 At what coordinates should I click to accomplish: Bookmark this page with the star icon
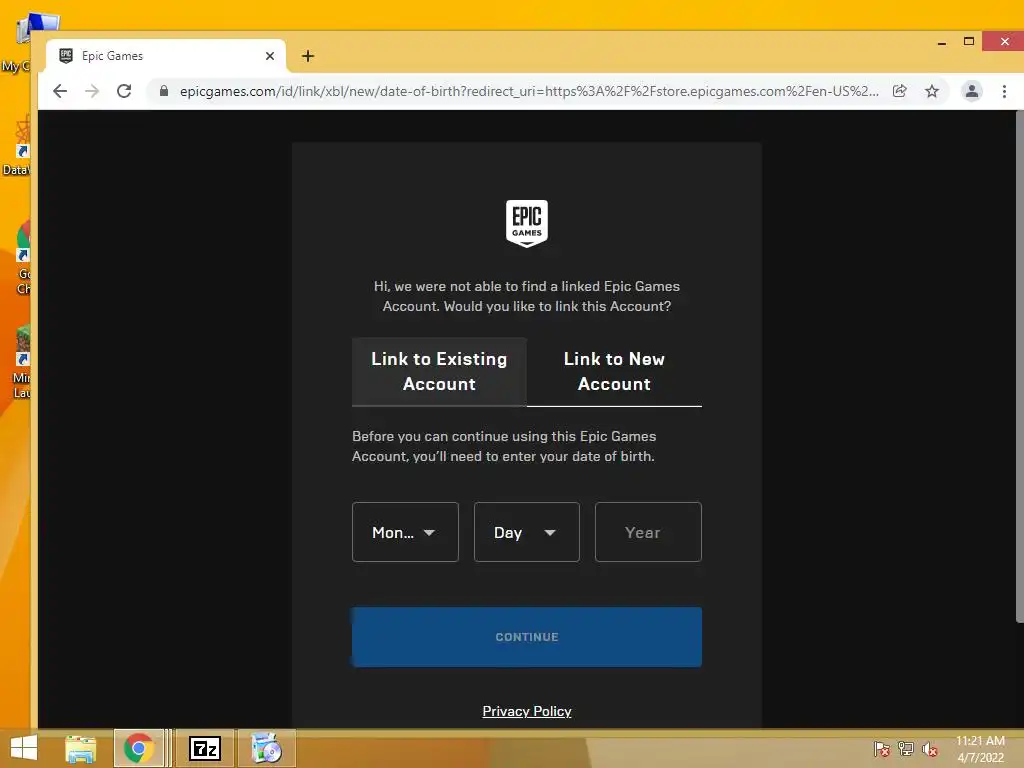[932, 91]
